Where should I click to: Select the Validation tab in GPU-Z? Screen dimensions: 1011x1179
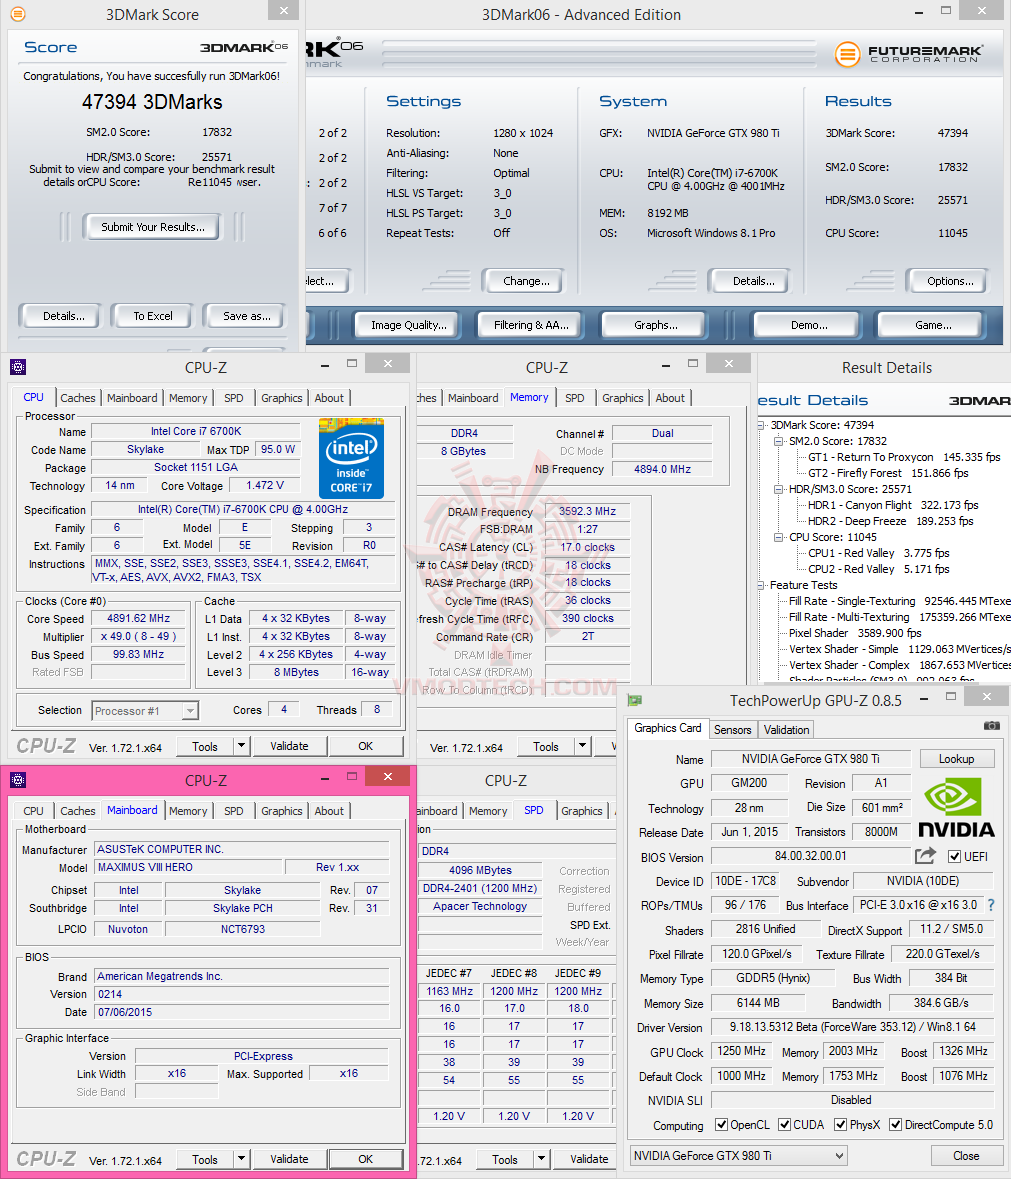786,729
